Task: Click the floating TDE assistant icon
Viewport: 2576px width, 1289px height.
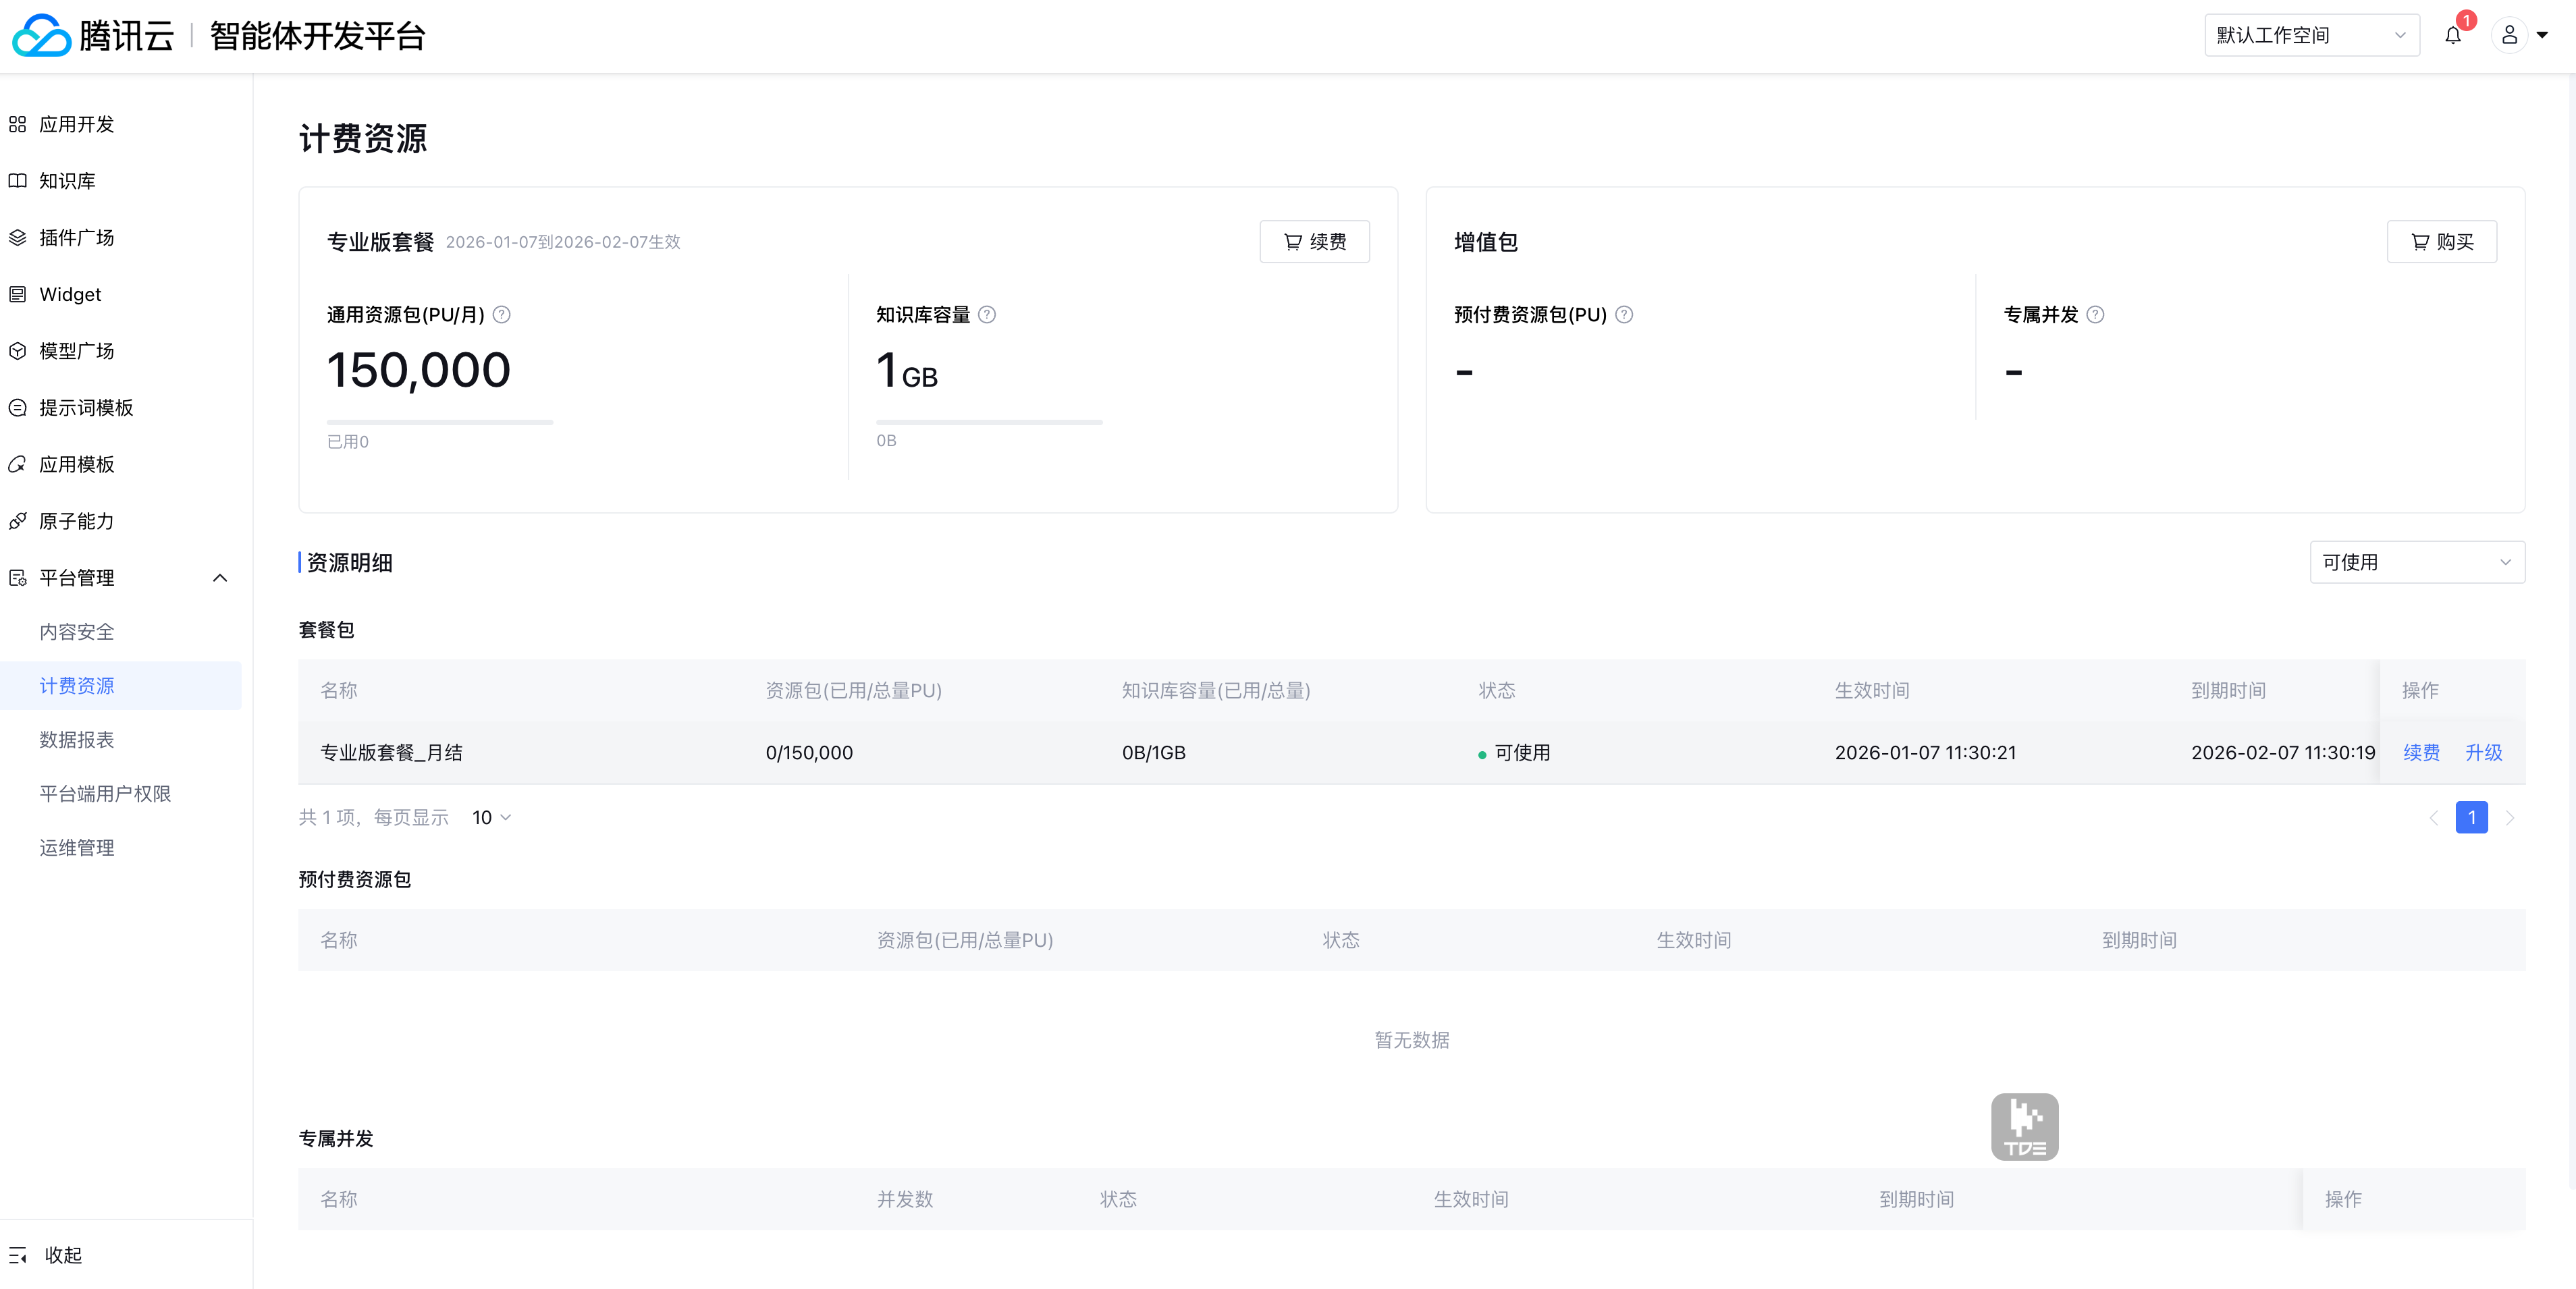Action: 2024,1127
